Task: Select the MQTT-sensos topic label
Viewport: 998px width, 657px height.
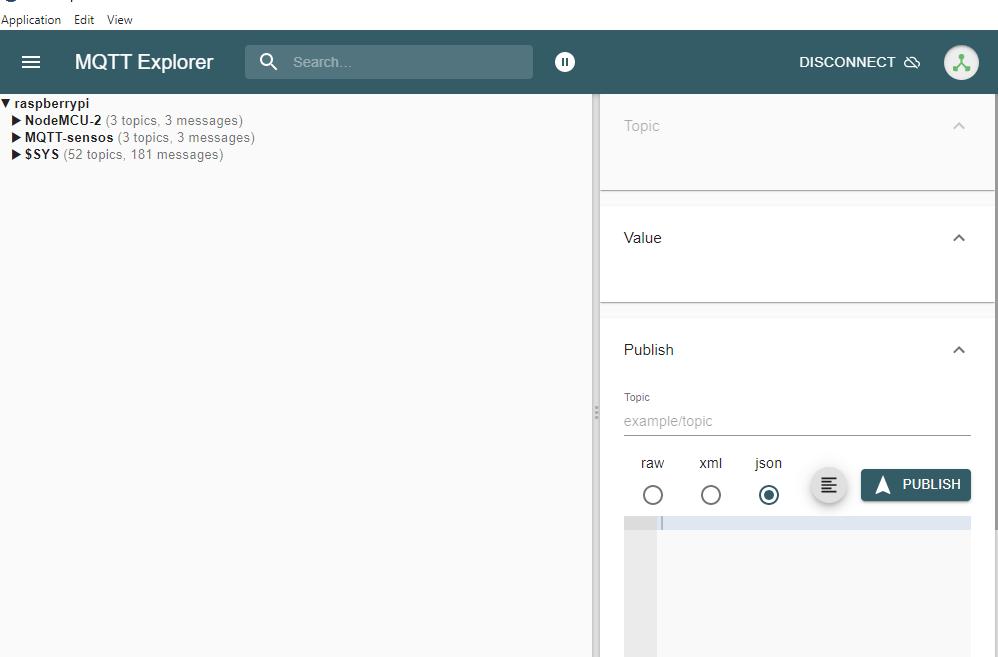Action: coord(69,138)
